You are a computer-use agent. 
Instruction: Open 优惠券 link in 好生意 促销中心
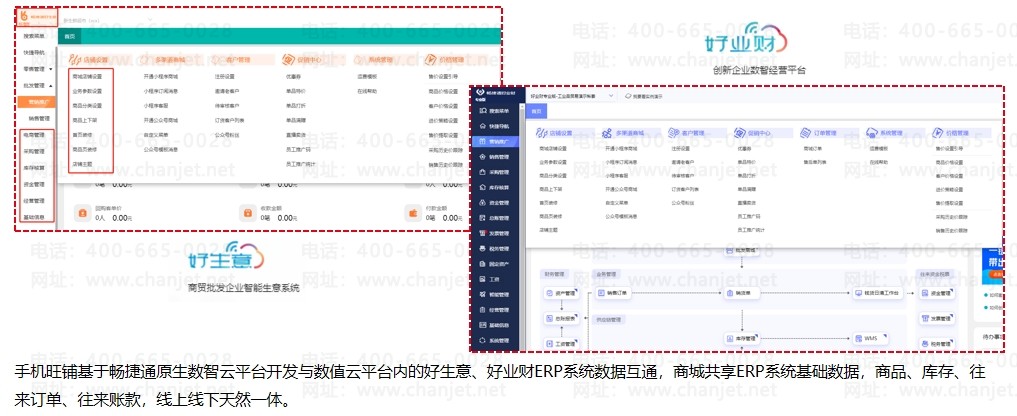292,77
